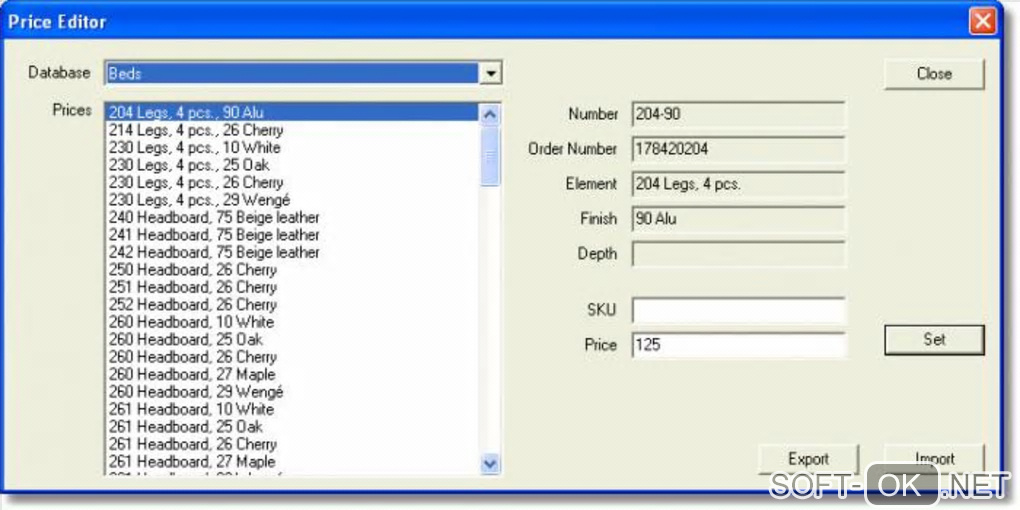Screen dimensions: 1020x510
Task: Select row 251 Headboard, 26 Cherry
Action: [x=293, y=287]
